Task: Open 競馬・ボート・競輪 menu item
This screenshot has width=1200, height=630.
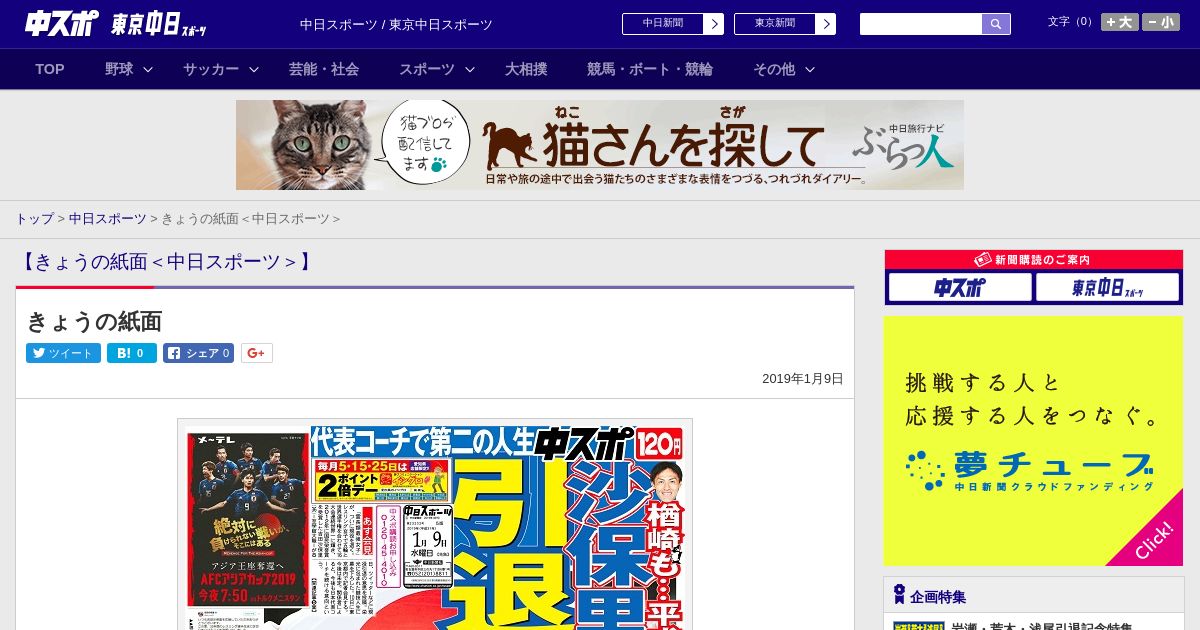Action: click(650, 69)
